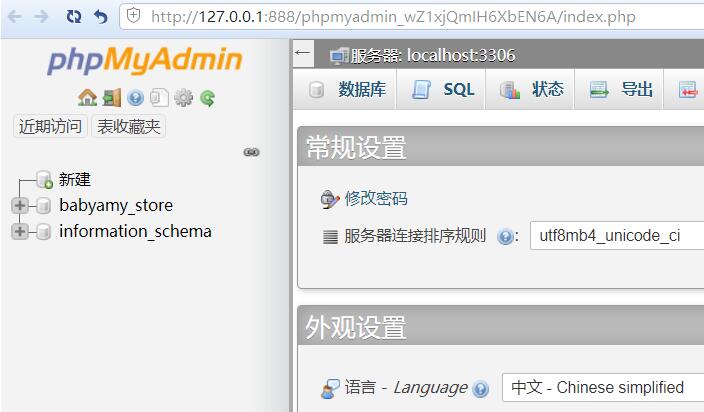This screenshot has height=412, width=704.
Task: Click the help icon beside 服务器连接排序规则
Action: [505, 236]
